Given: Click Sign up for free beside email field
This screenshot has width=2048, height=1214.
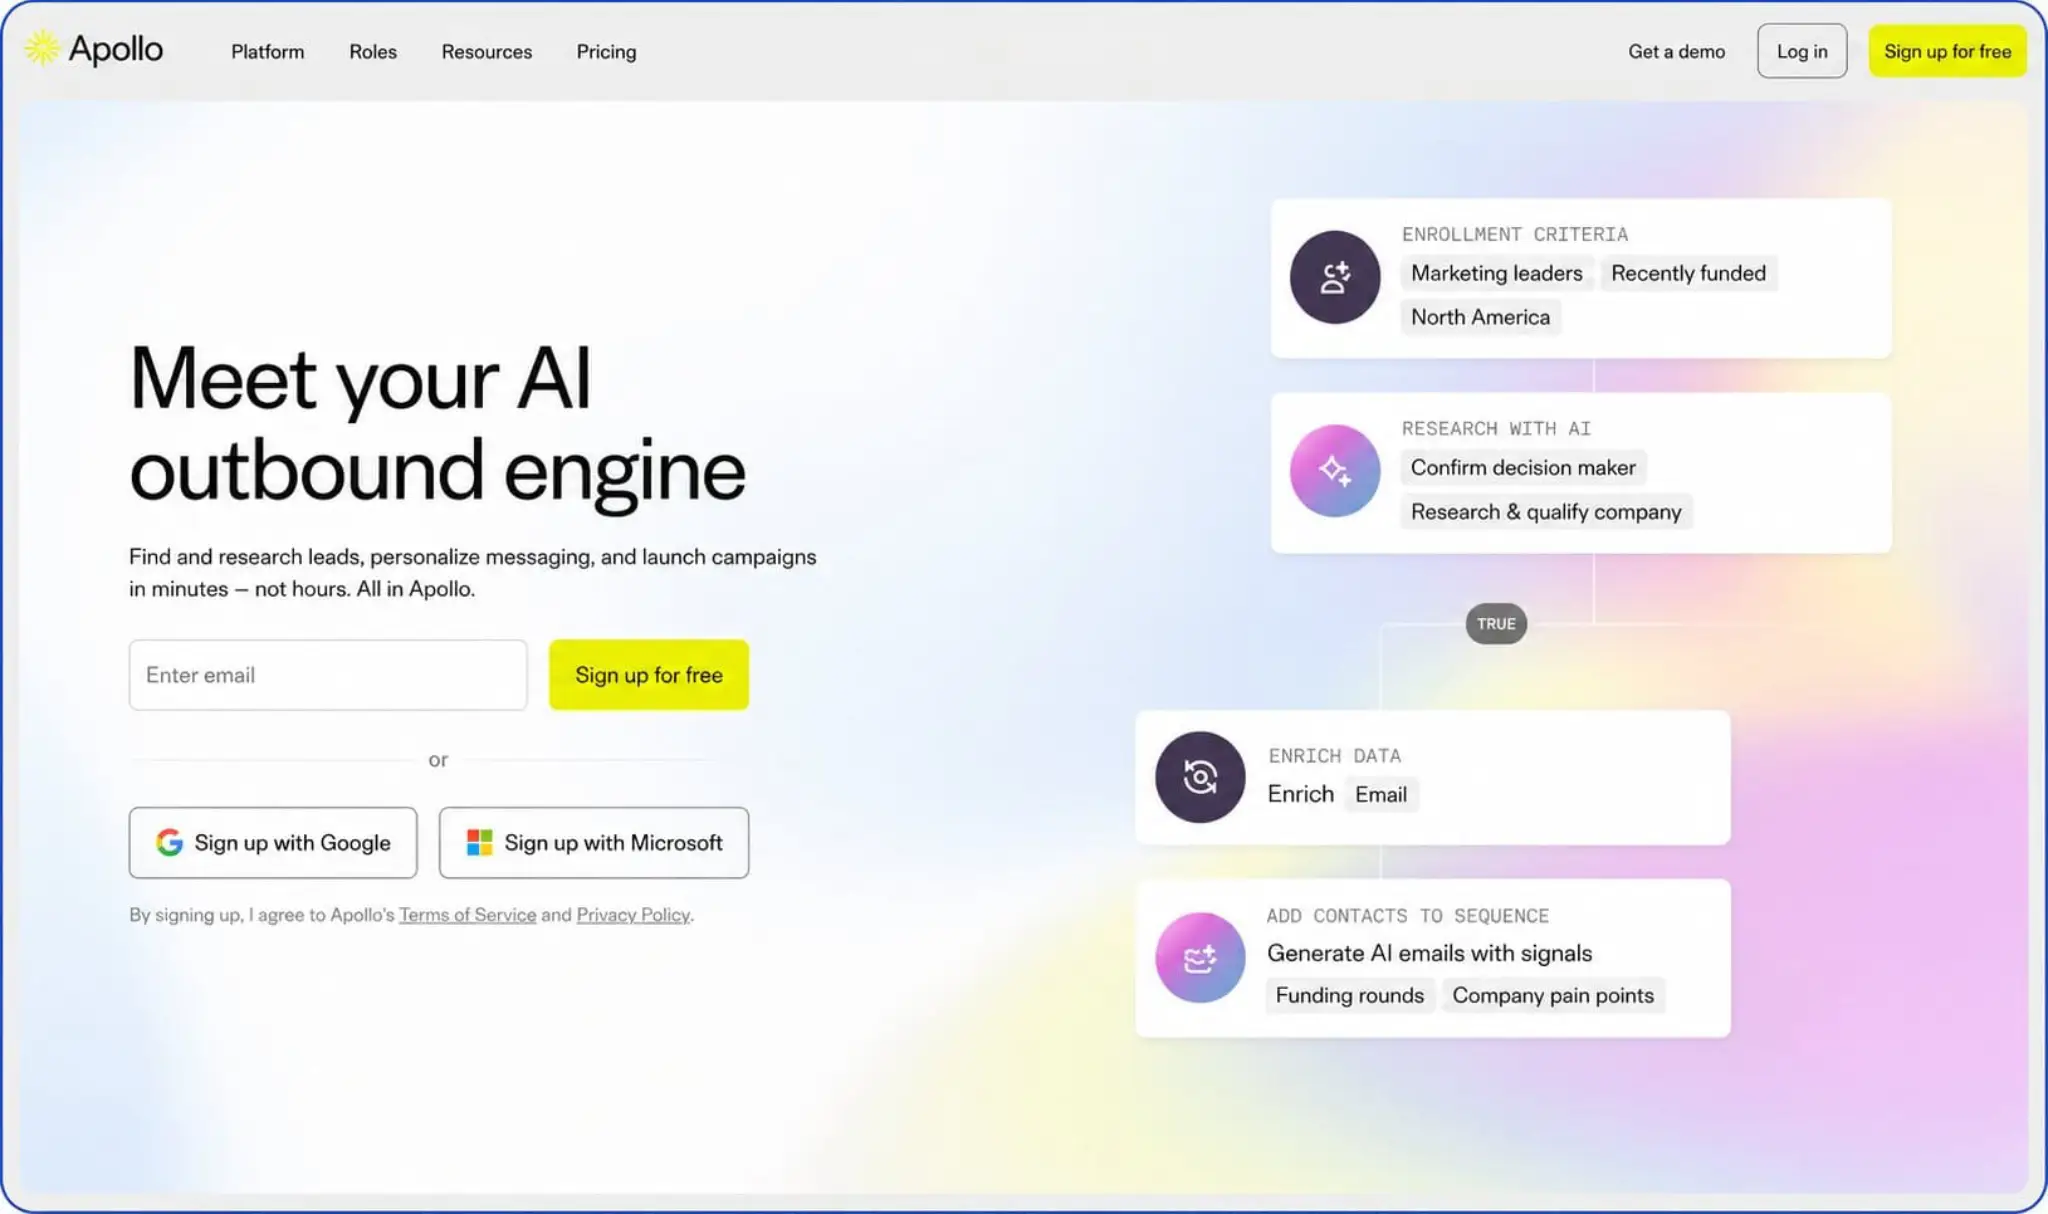Looking at the screenshot, I should pos(649,675).
